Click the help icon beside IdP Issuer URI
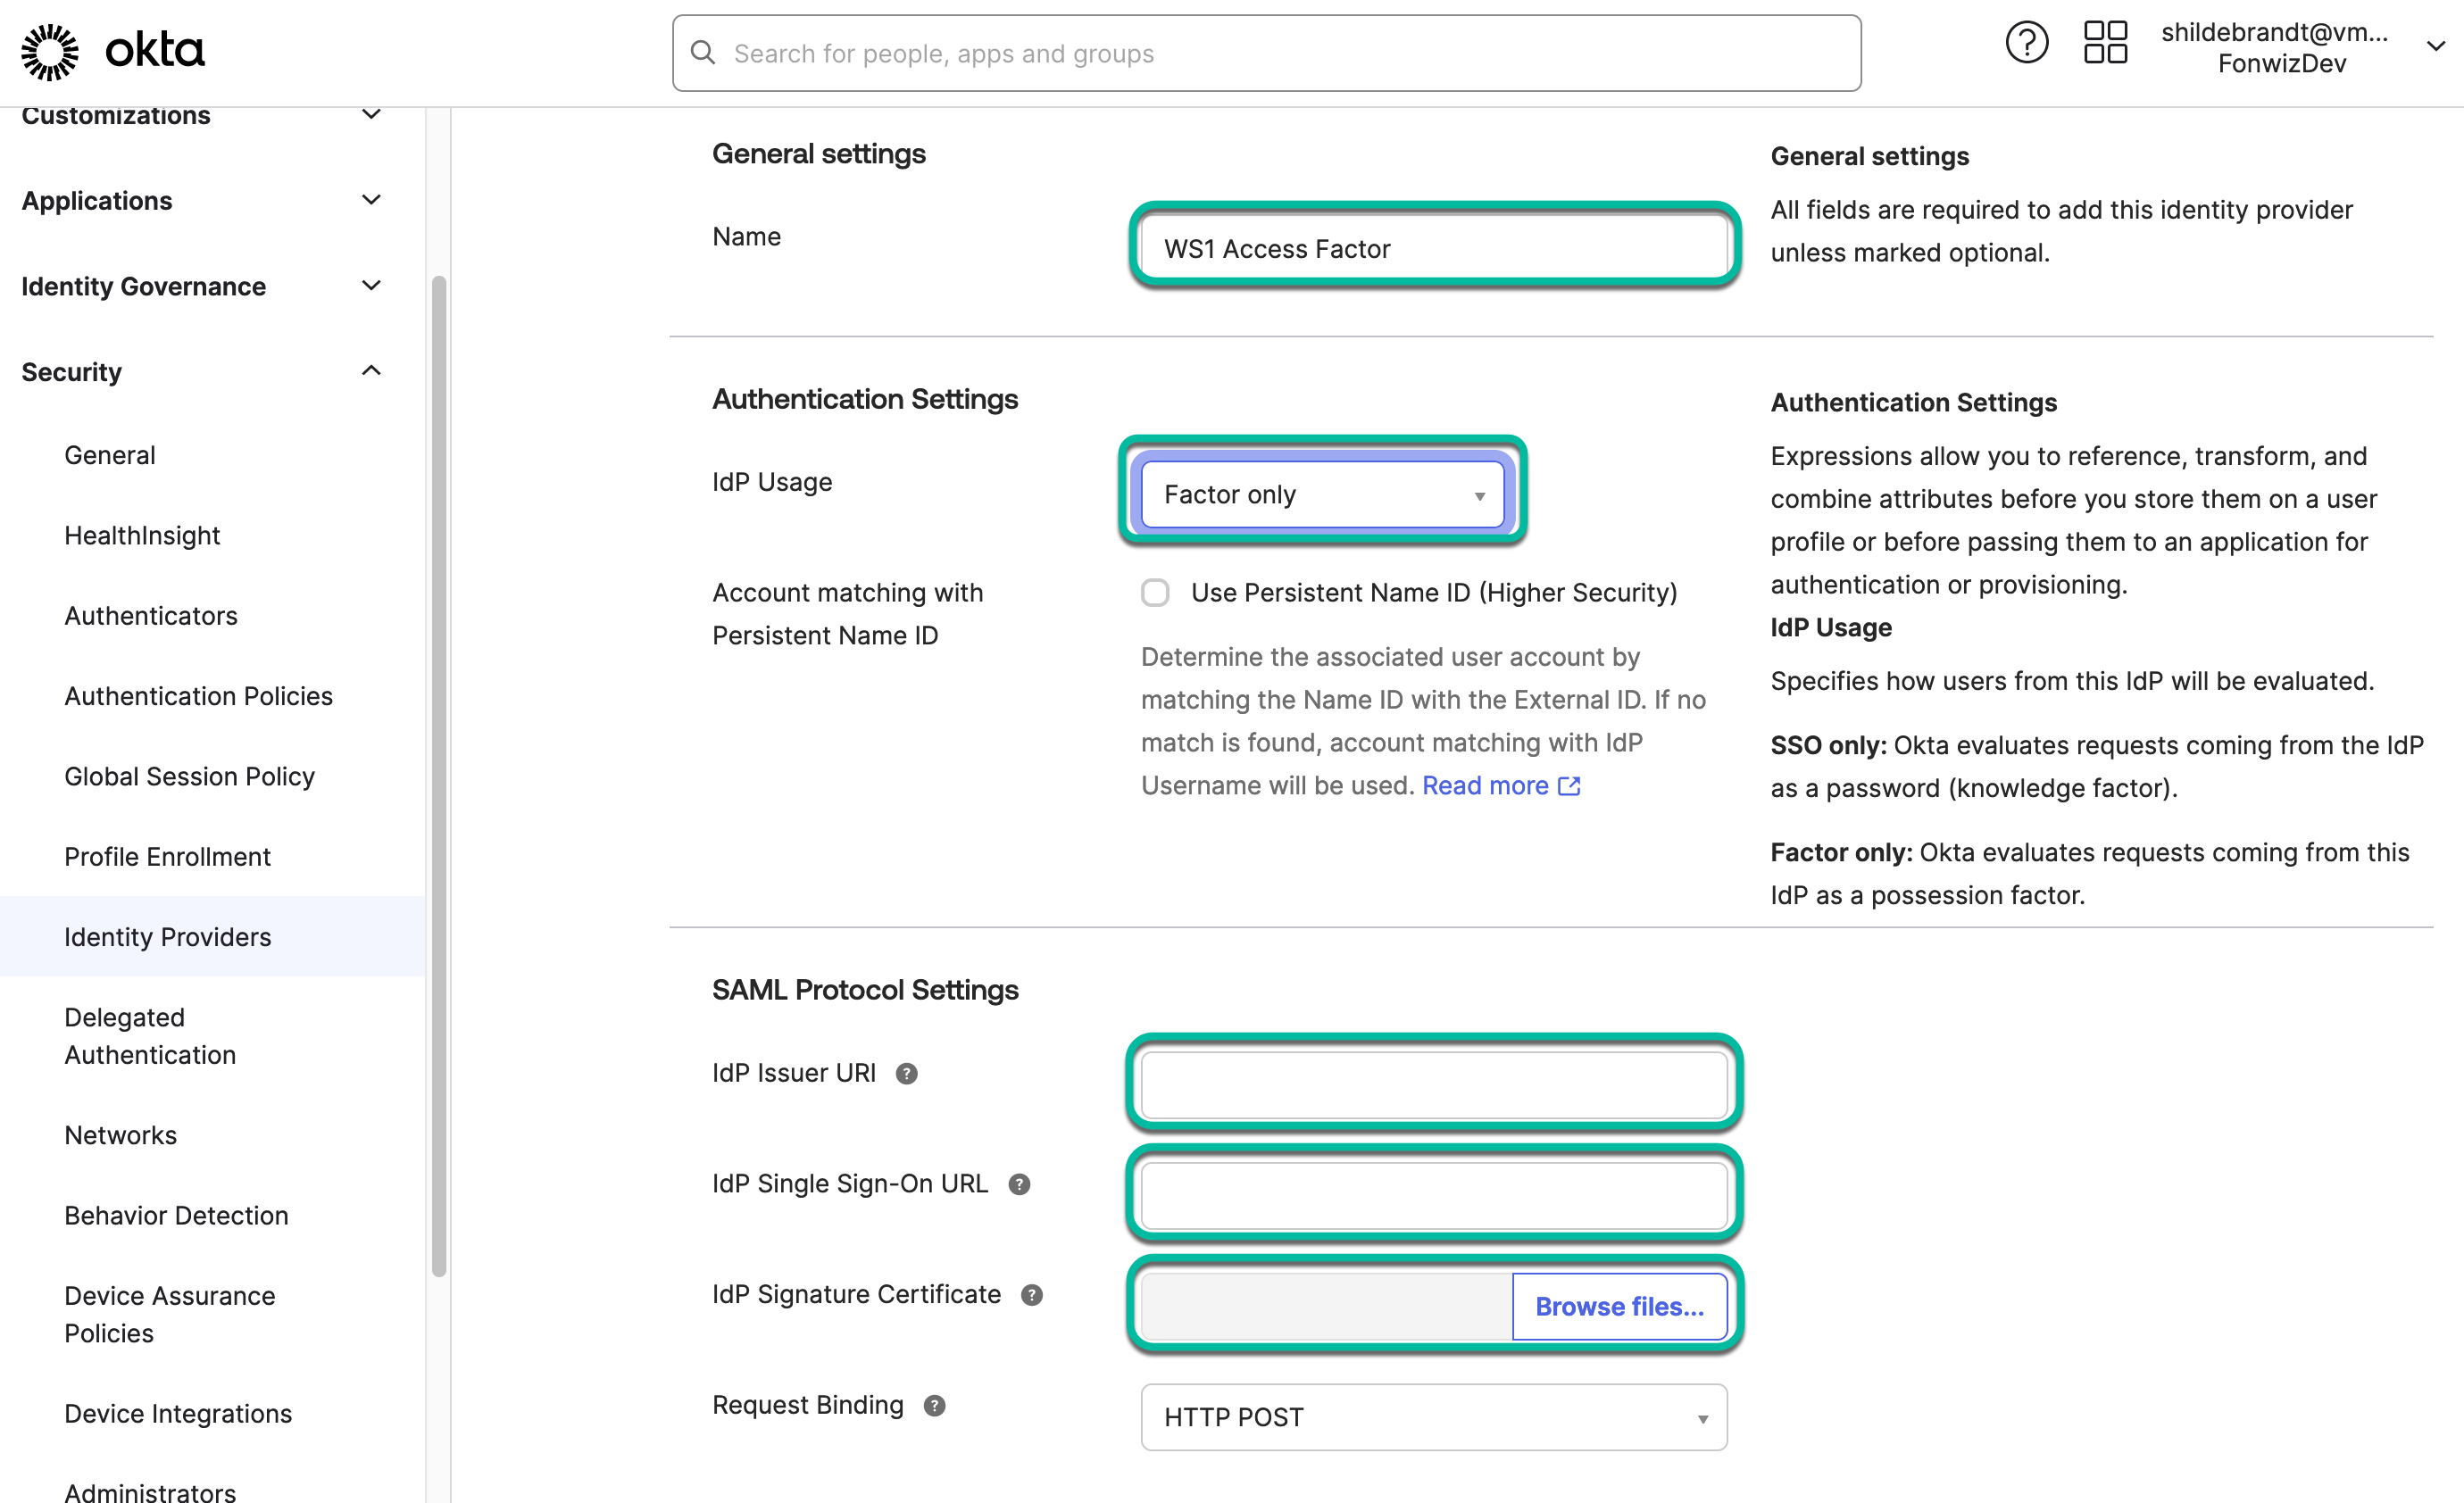This screenshot has width=2464, height=1503. click(x=907, y=1073)
